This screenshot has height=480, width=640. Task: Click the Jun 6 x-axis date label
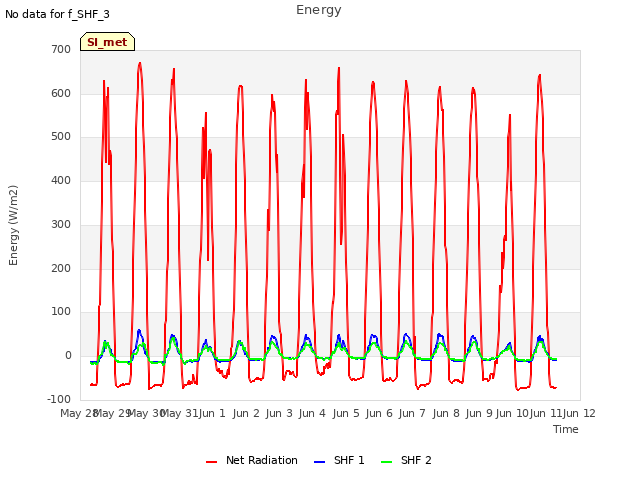379,413
